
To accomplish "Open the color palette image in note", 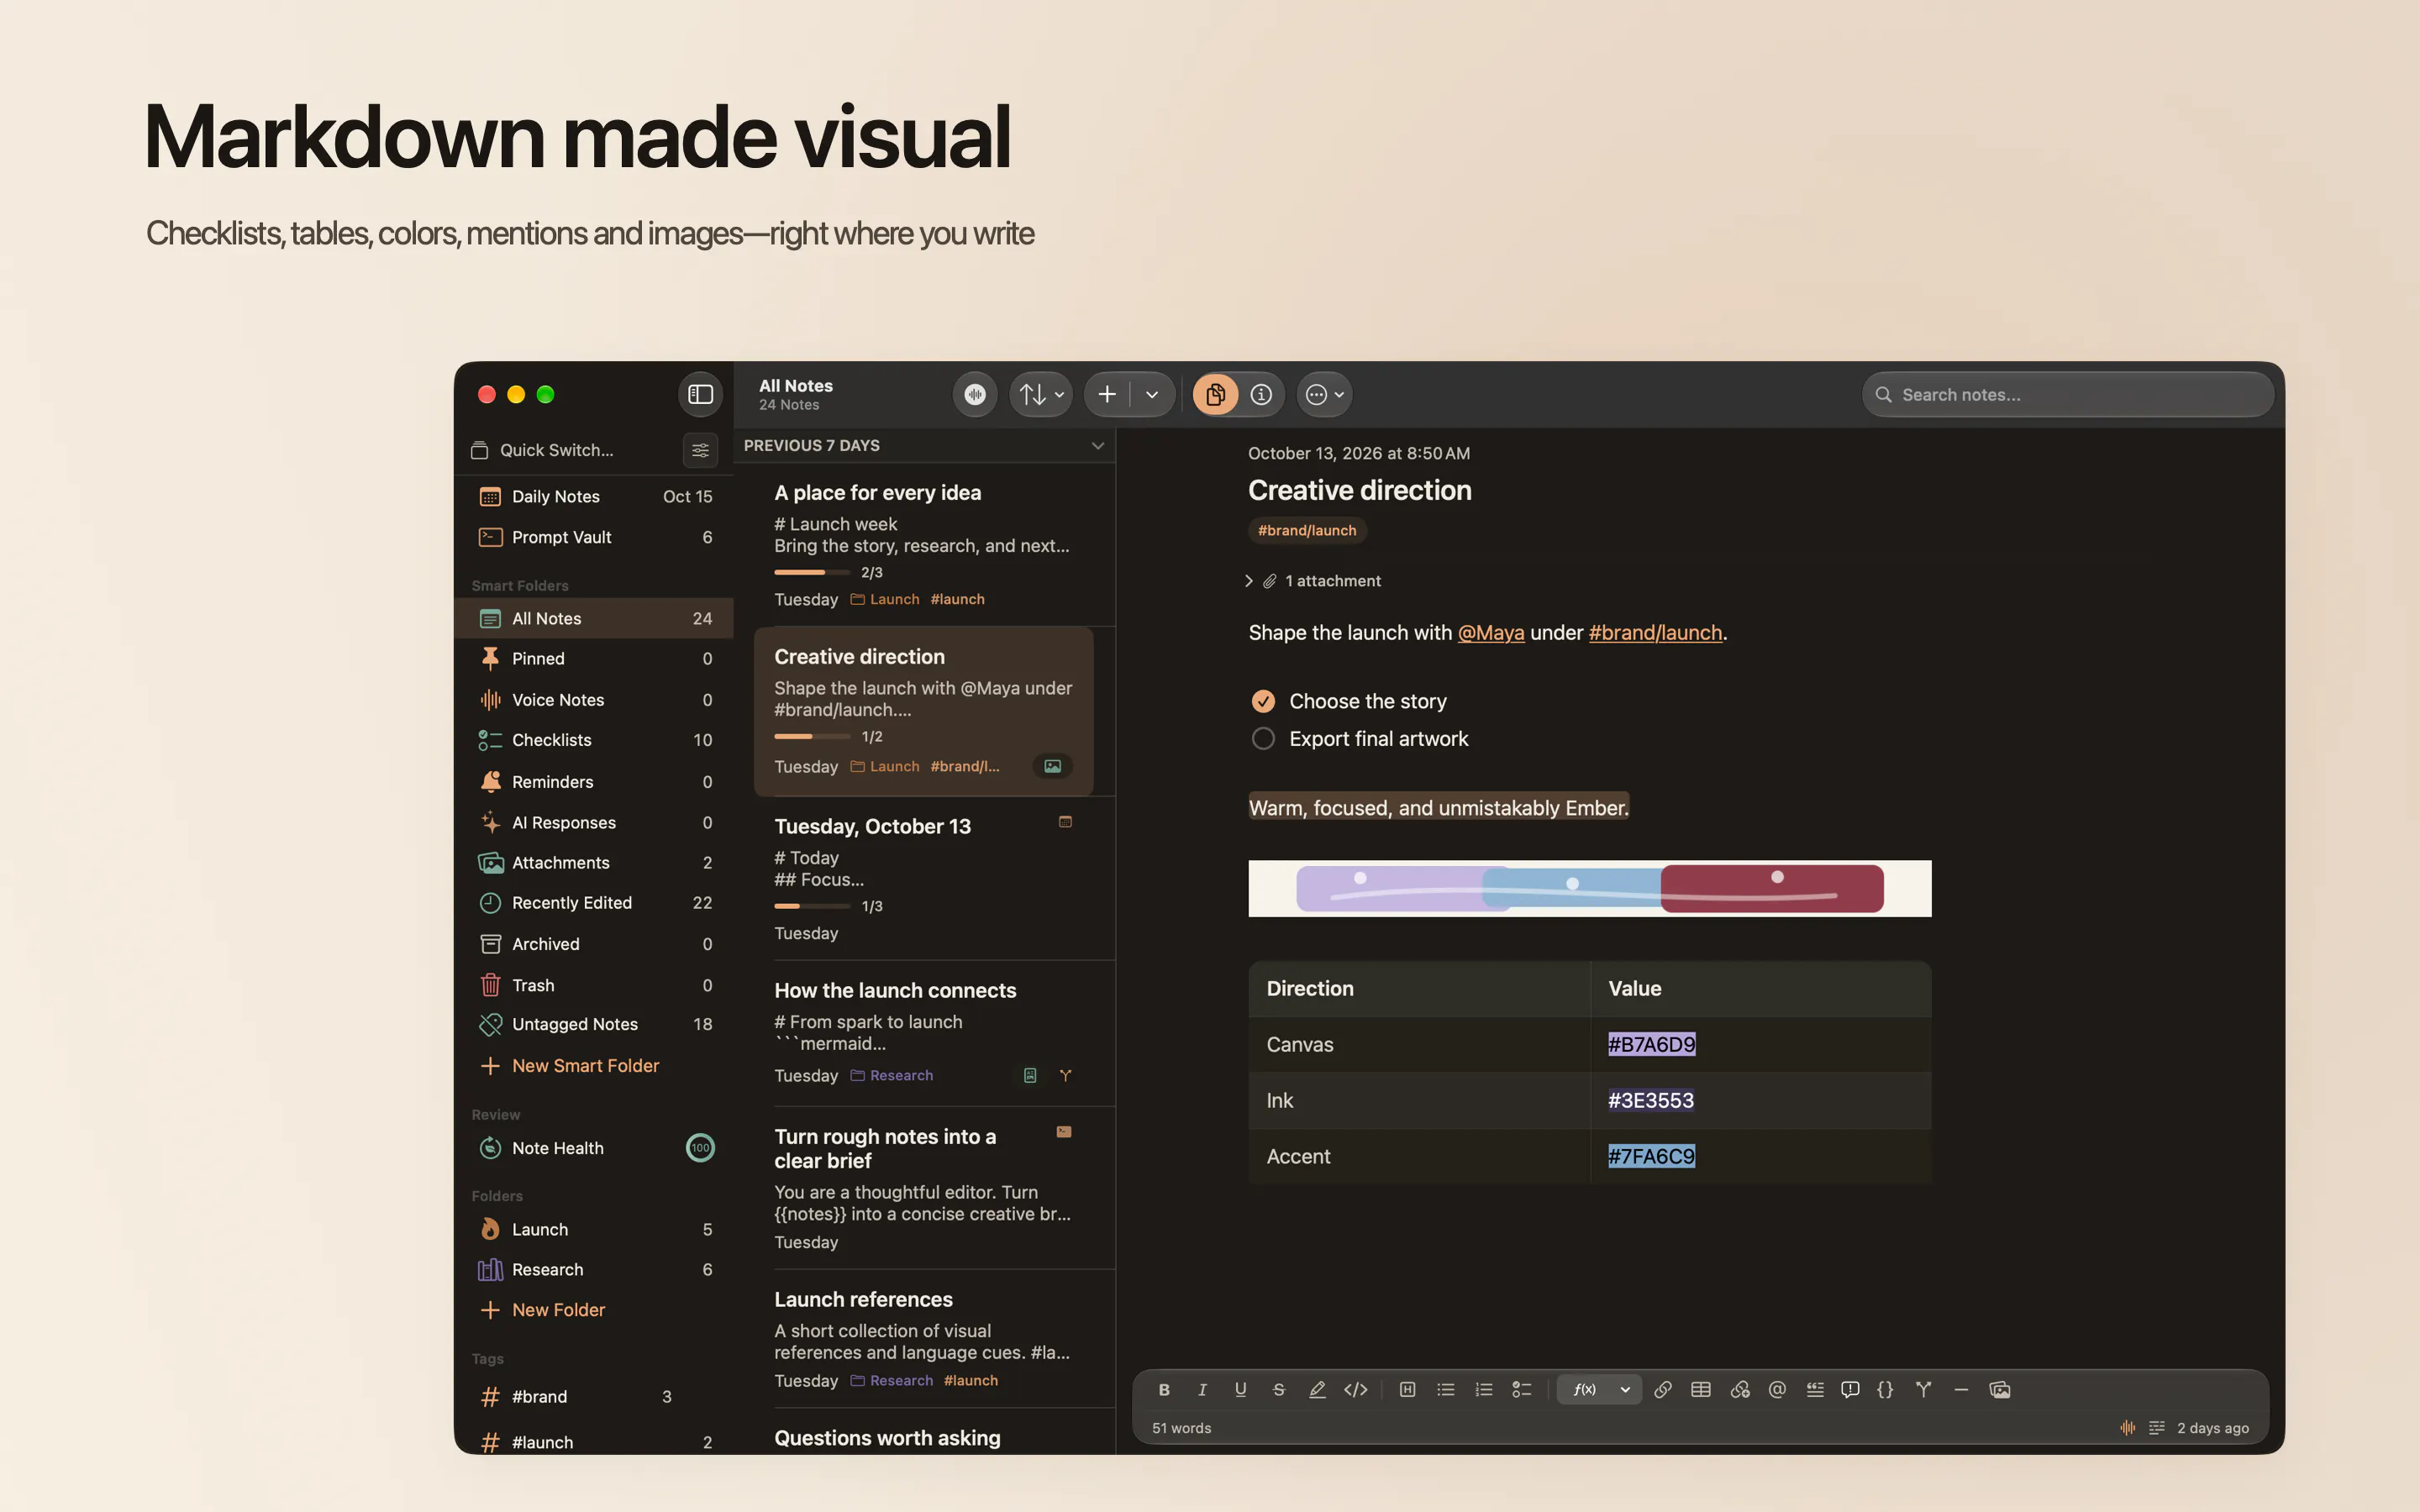I will pyautogui.click(x=1590, y=888).
